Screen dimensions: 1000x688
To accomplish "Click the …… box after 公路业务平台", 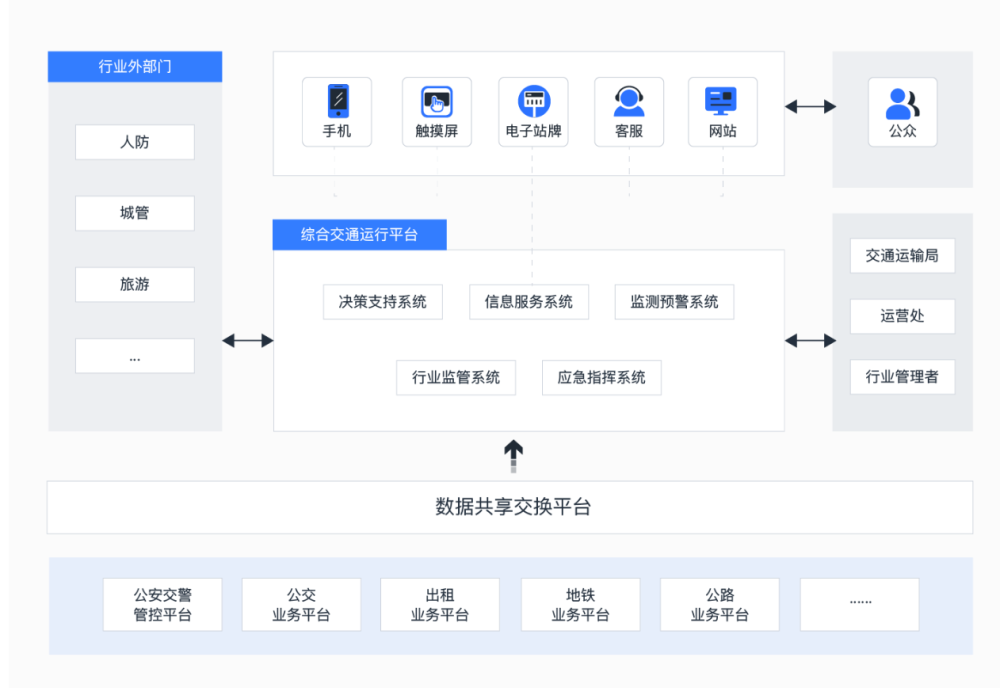I will (x=860, y=604).
